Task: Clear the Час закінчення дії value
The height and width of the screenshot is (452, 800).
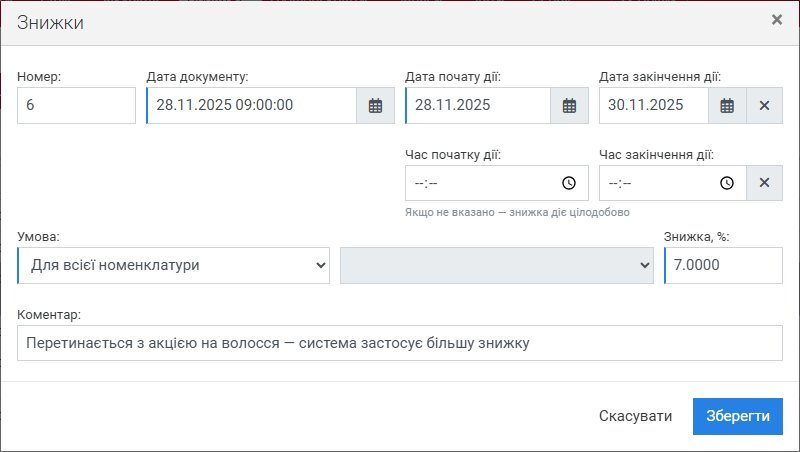Action: coord(764,183)
